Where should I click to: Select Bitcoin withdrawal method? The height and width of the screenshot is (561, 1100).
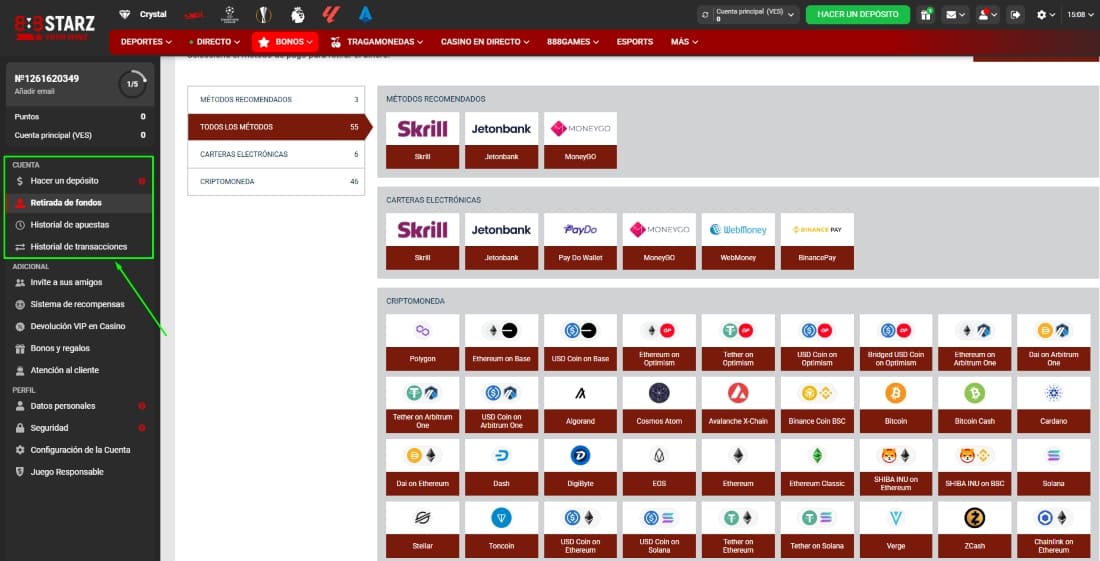(x=896, y=405)
